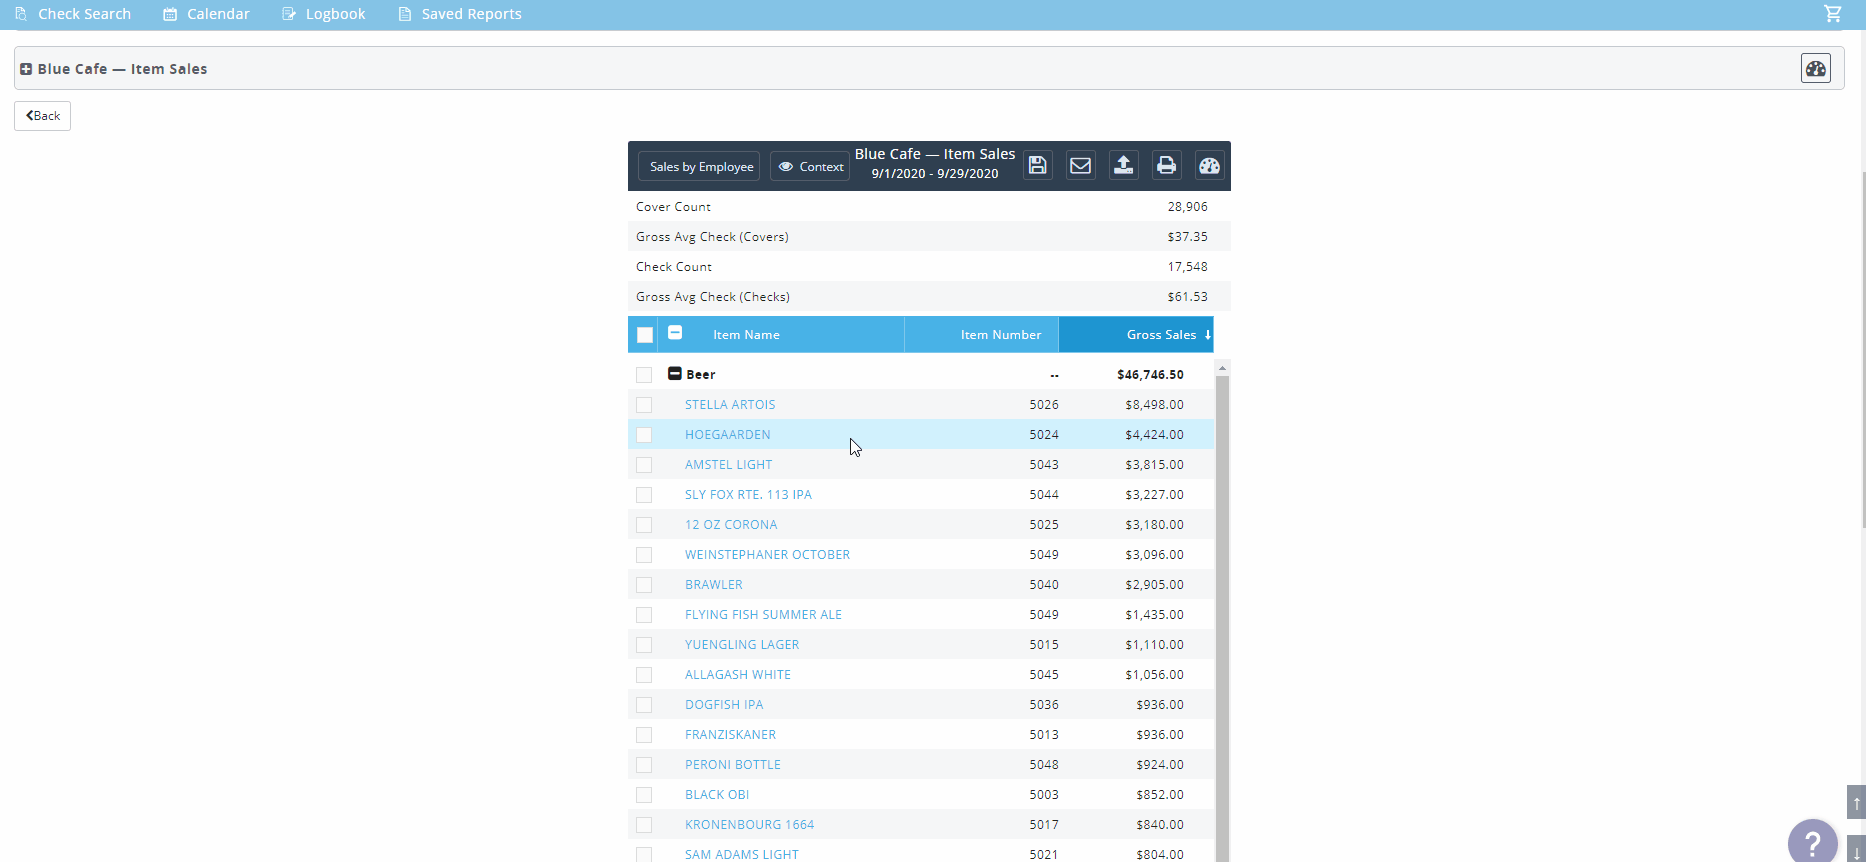This screenshot has height=862, width=1866.
Task: Toggle the select-all checkbox in header
Action: click(645, 335)
